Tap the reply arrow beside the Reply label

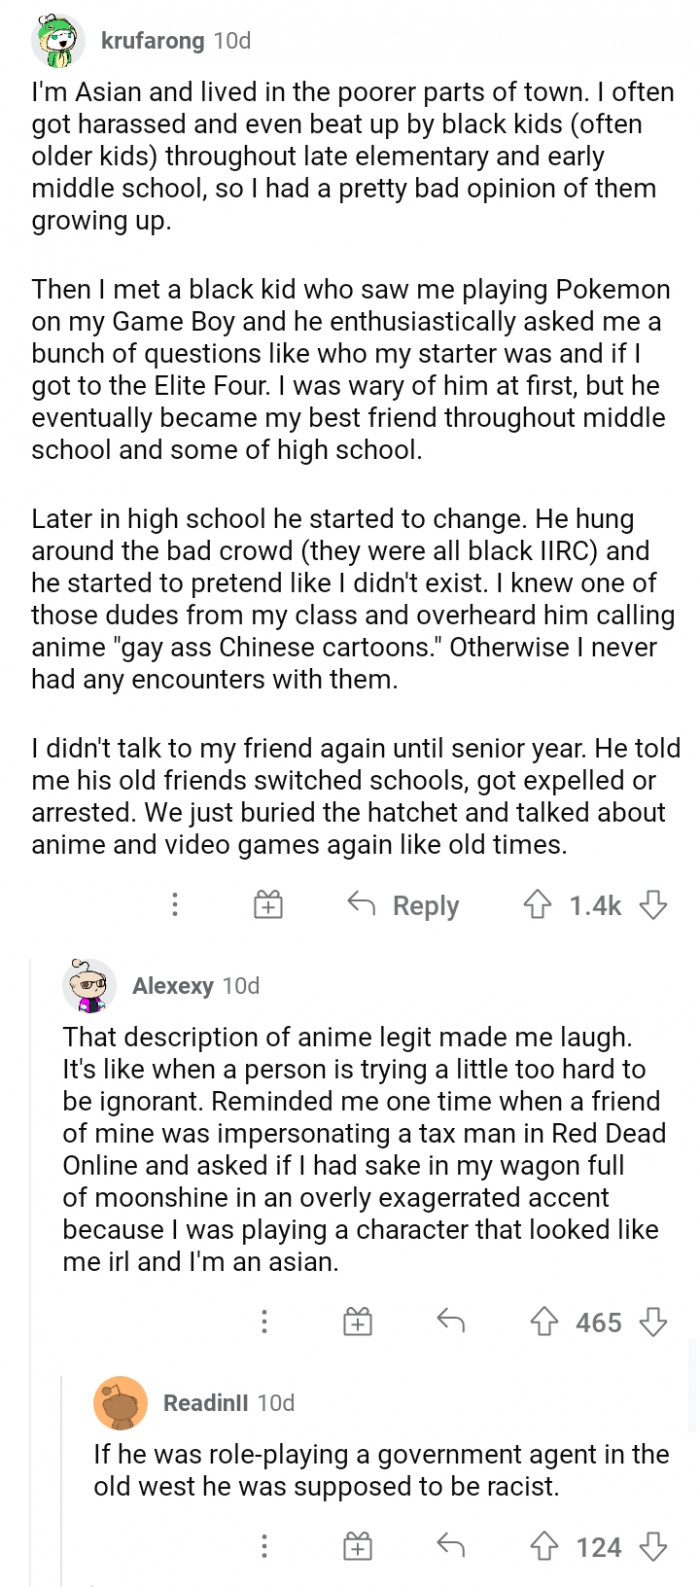(362, 905)
